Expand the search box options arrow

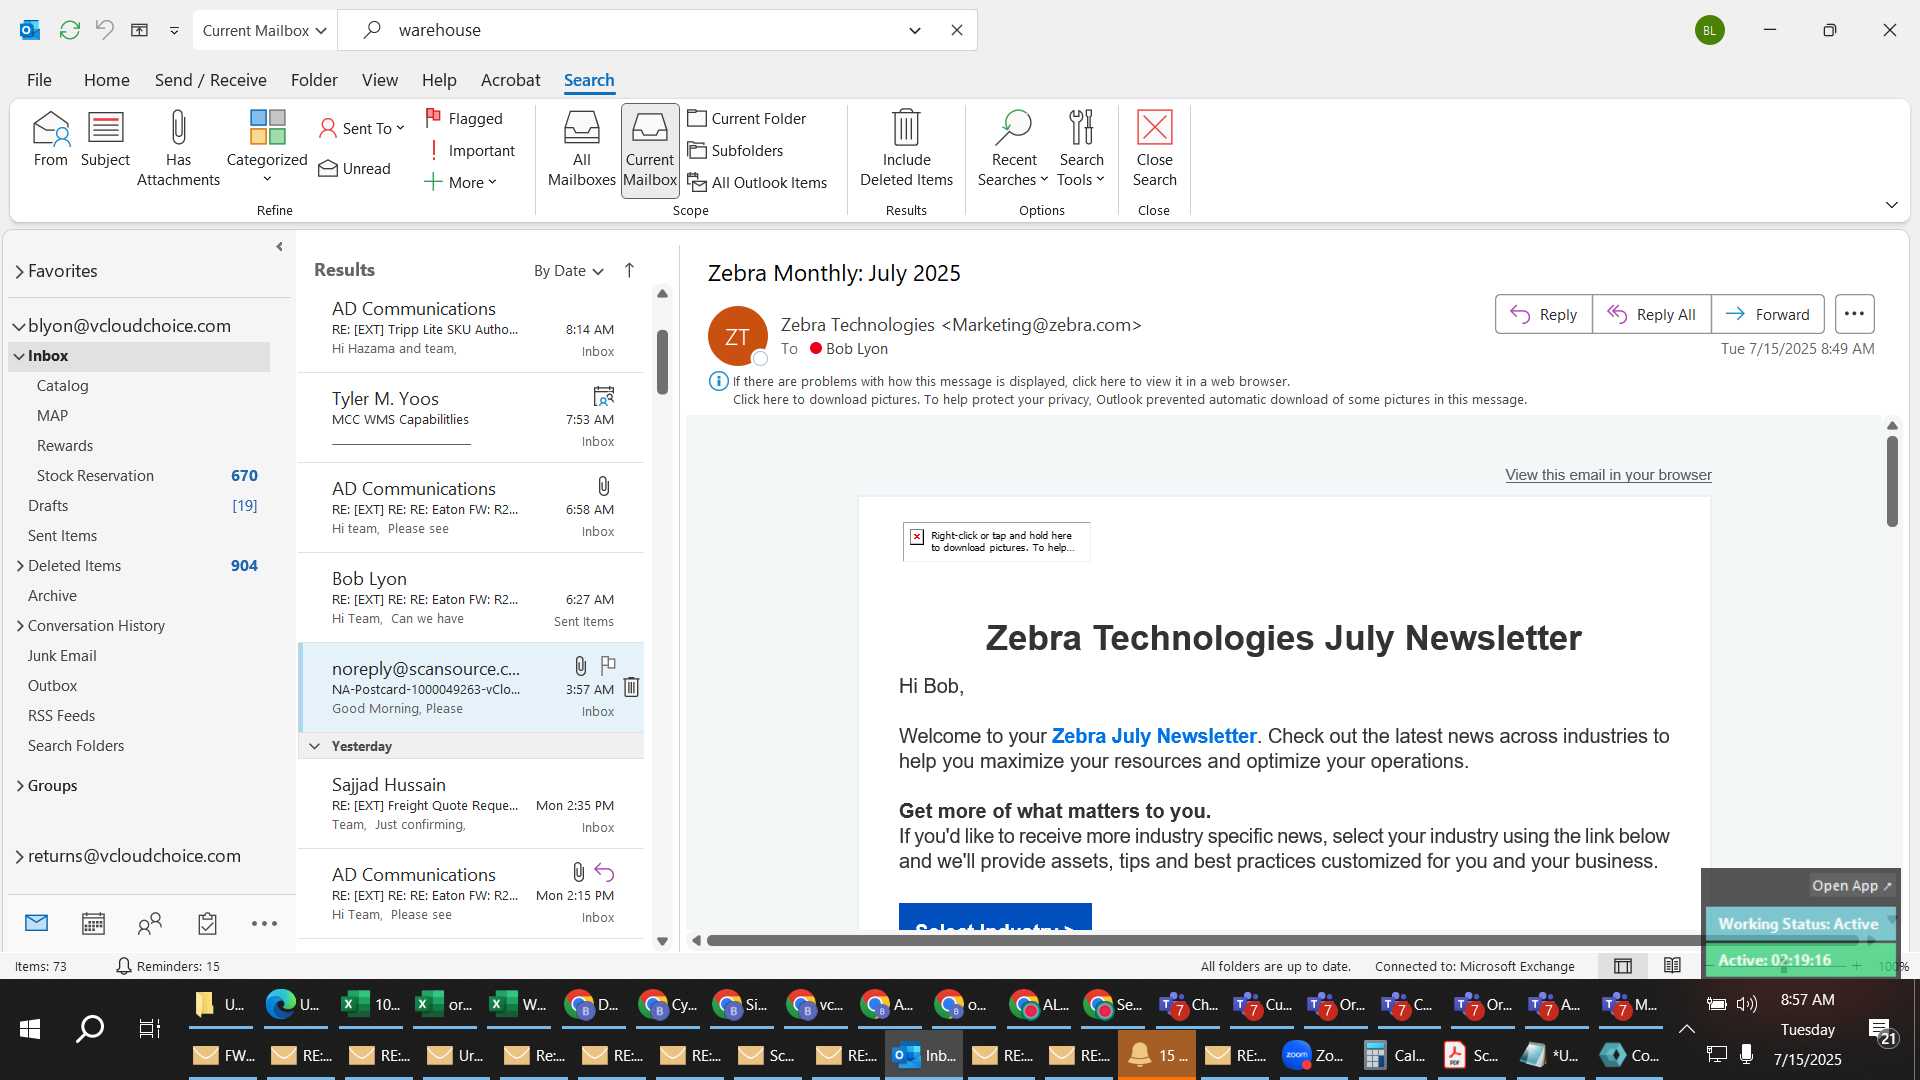tap(915, 30)
